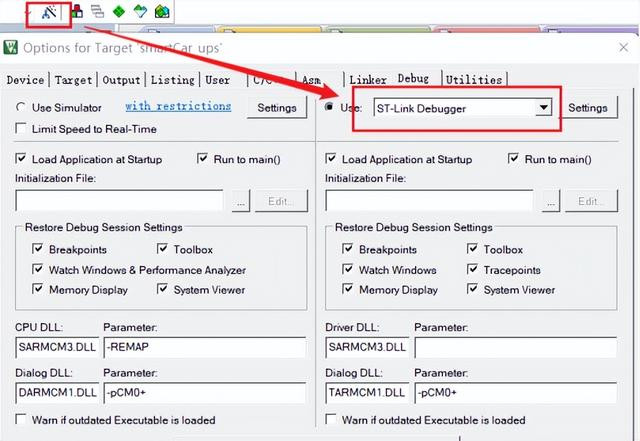Open Manage Run-Time Environment green diamond icon
This screenshot has height=441, width=640.
[119, 11]
